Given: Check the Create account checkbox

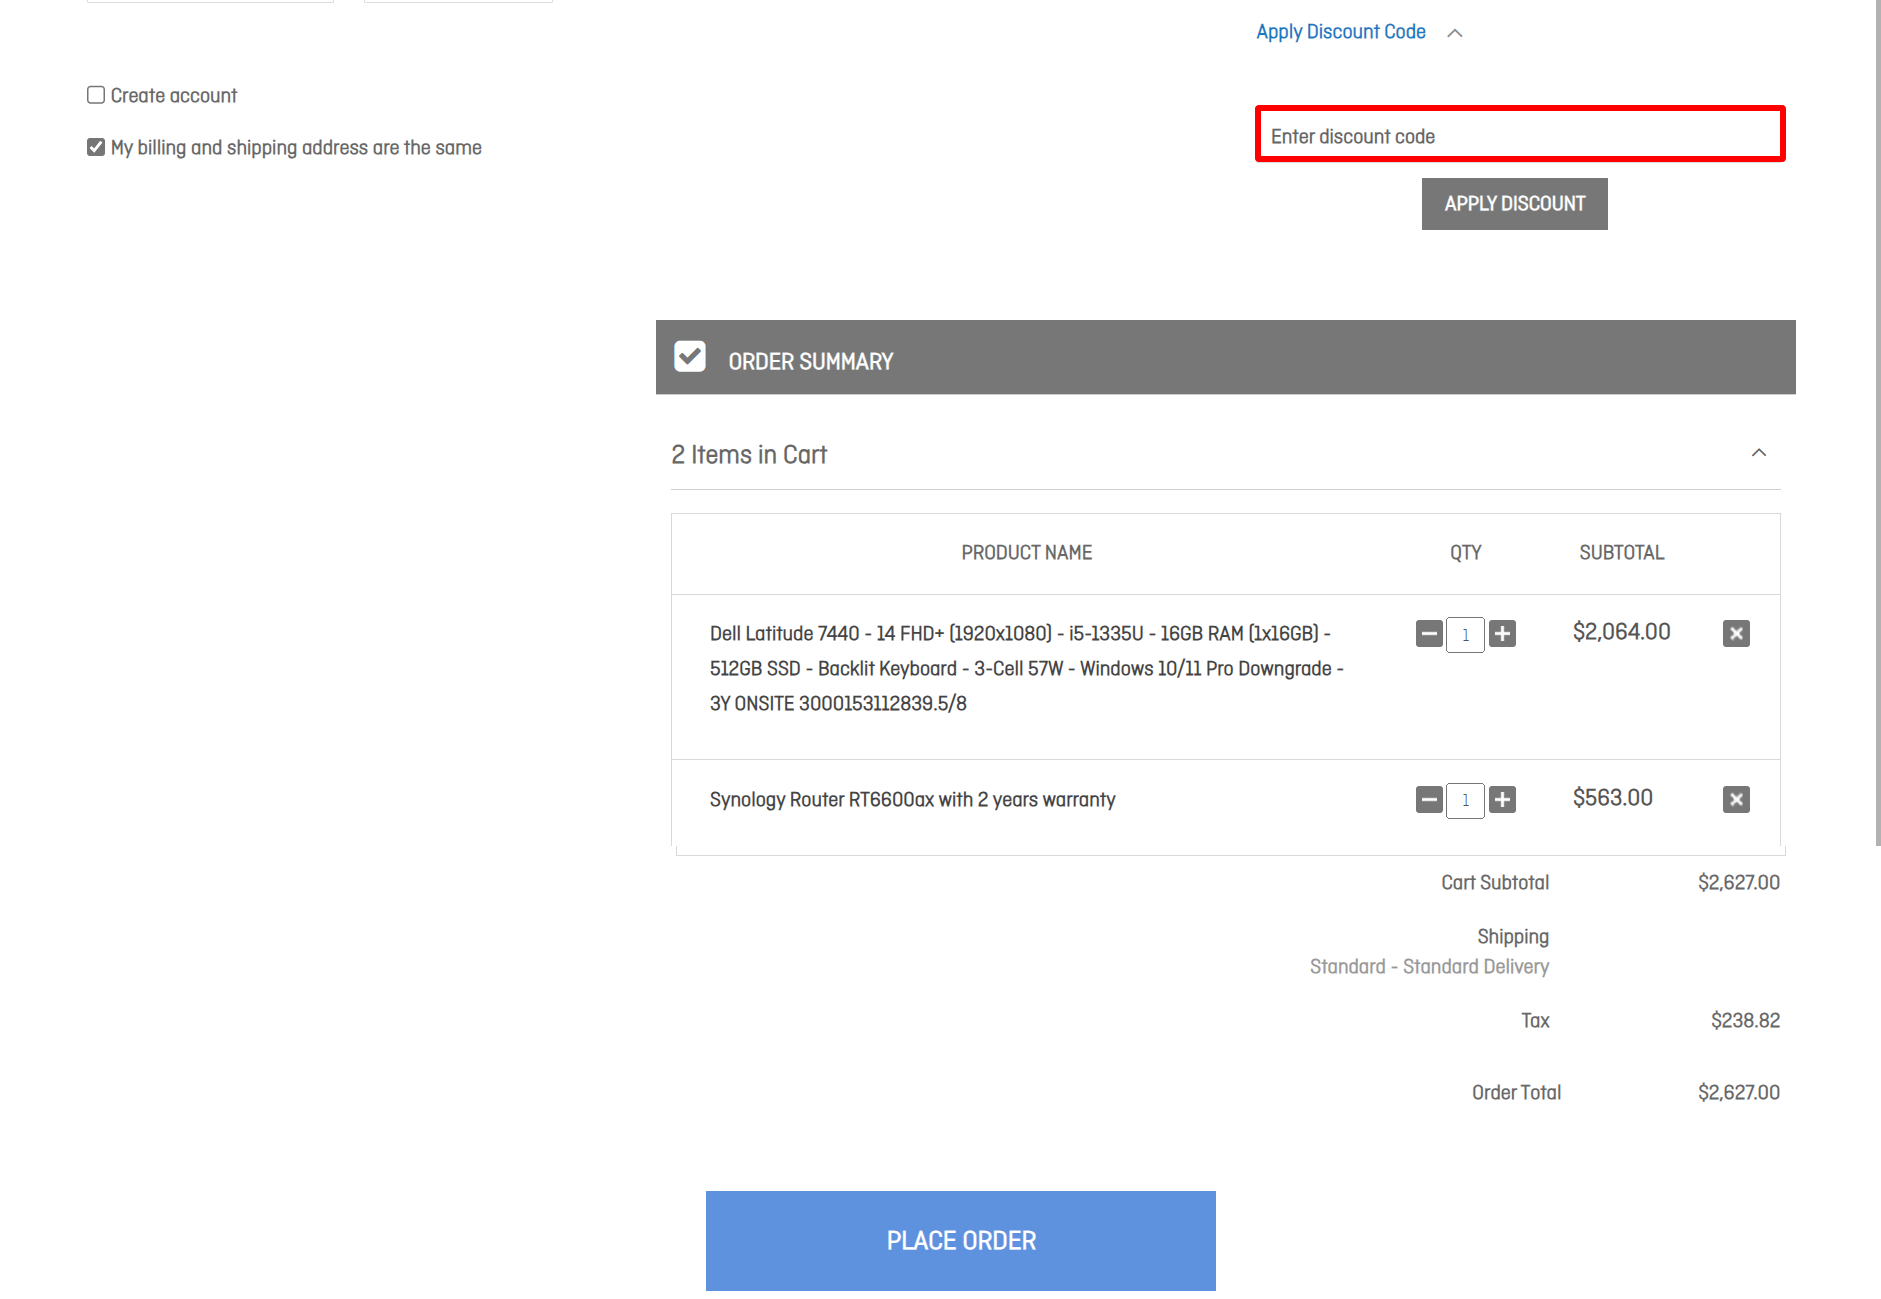Looking at the screenshot, I should [x=95, y=94].
